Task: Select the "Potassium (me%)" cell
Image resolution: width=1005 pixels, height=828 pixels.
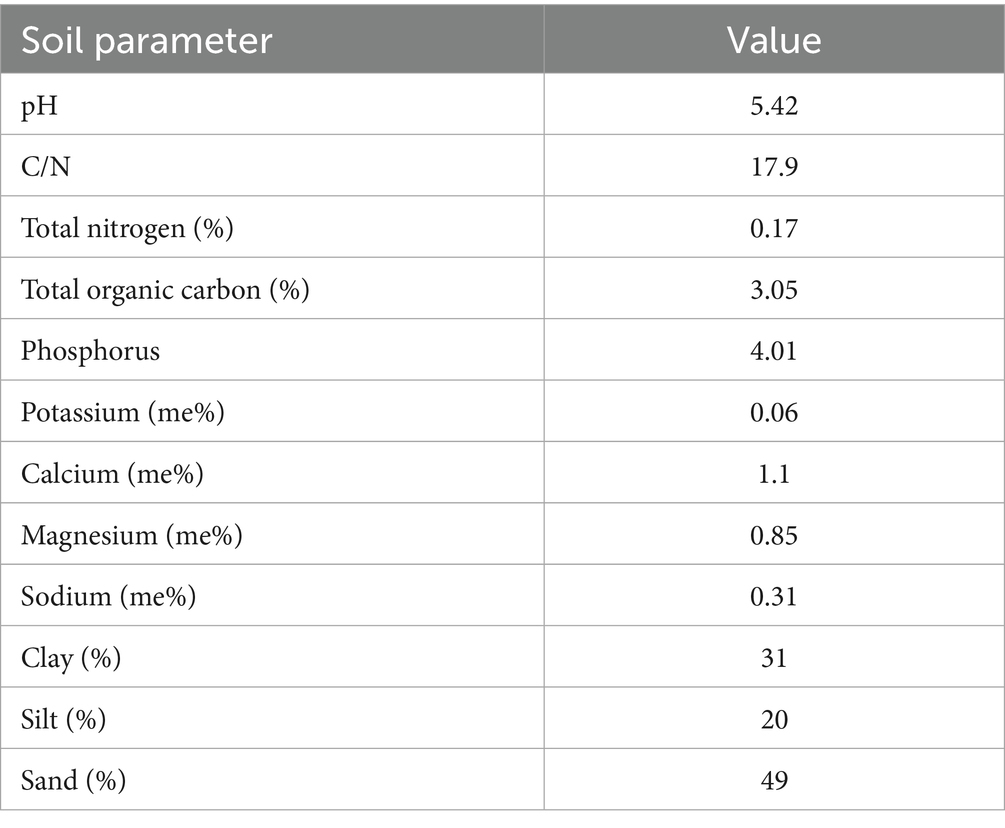Action: (122, 413)
